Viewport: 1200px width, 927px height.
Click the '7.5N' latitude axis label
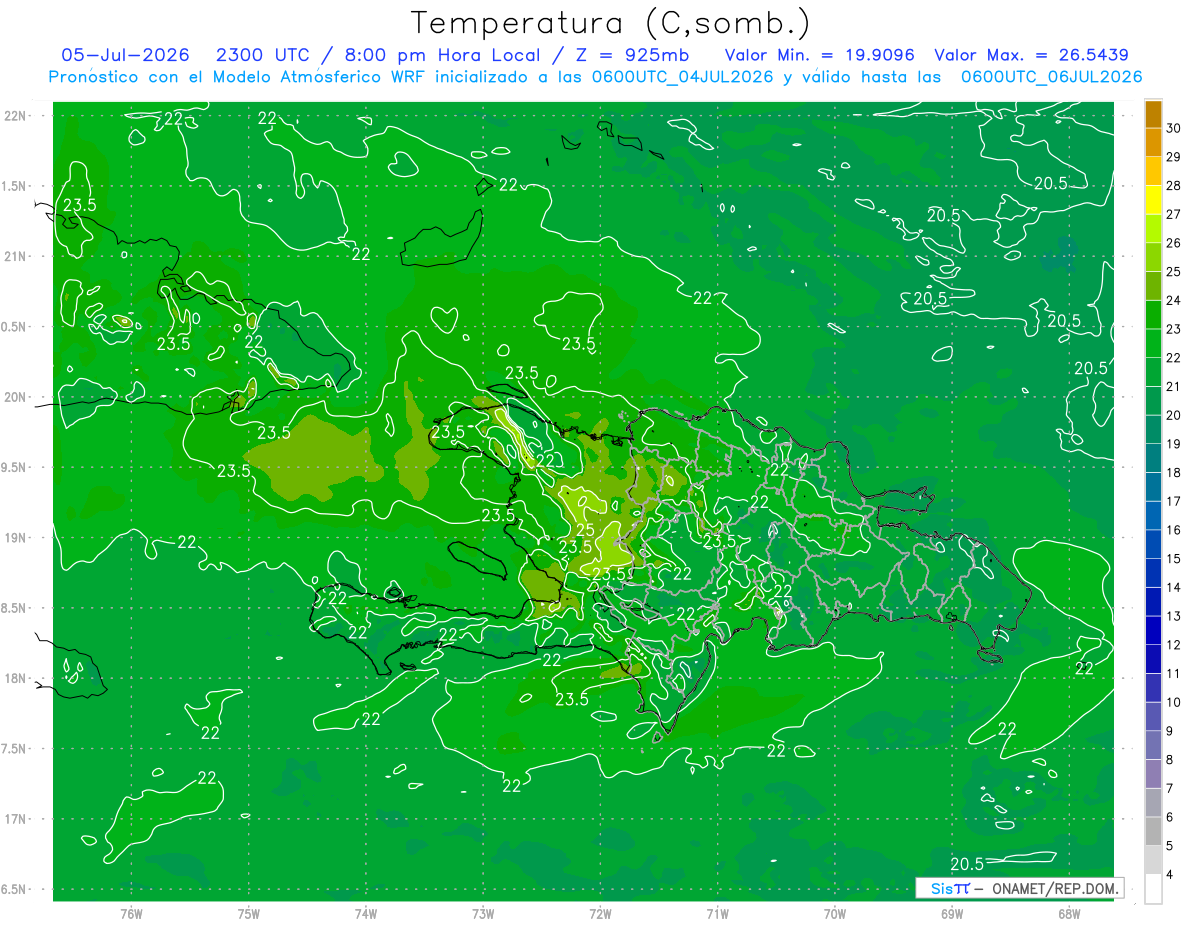point(15,749)
